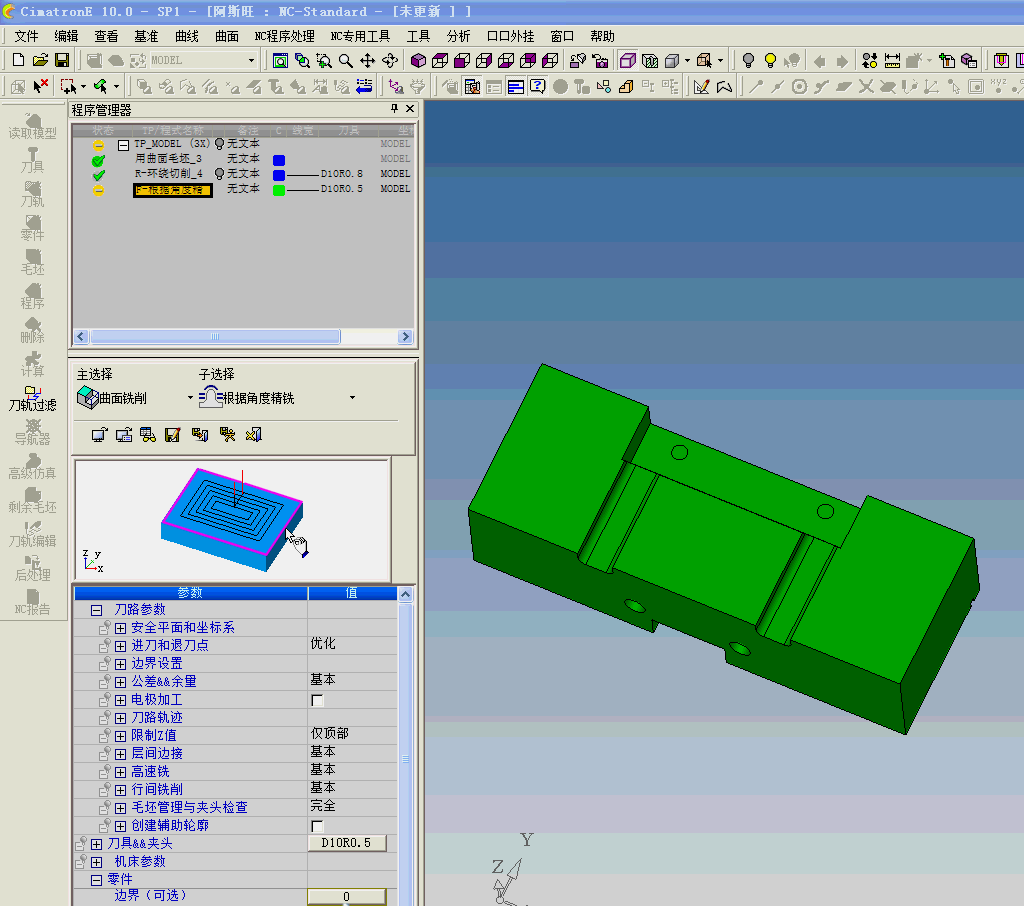This screenshot has width=1024, height=906.
Task: Click the zoom all view icon
Action: pyautogui.click(x=280, y=61)
